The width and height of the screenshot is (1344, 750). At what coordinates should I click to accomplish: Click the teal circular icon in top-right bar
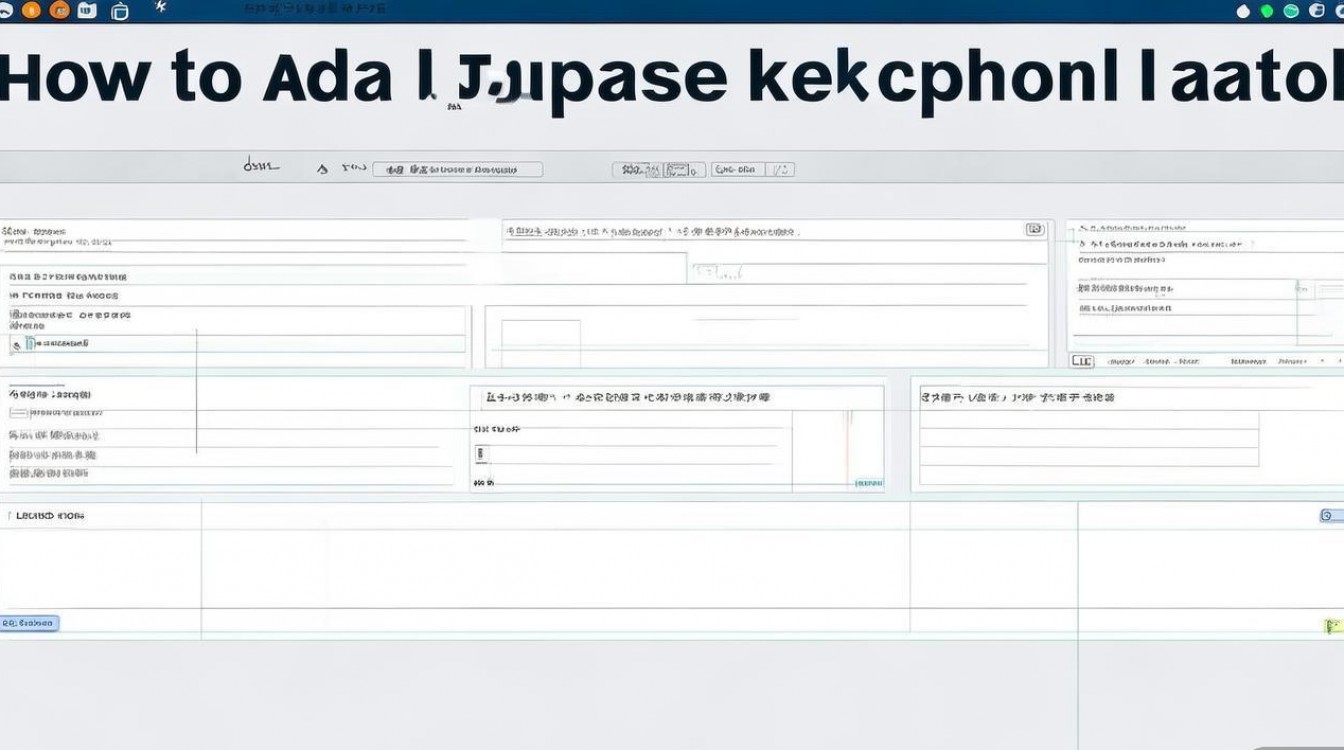pos(1290,11)
